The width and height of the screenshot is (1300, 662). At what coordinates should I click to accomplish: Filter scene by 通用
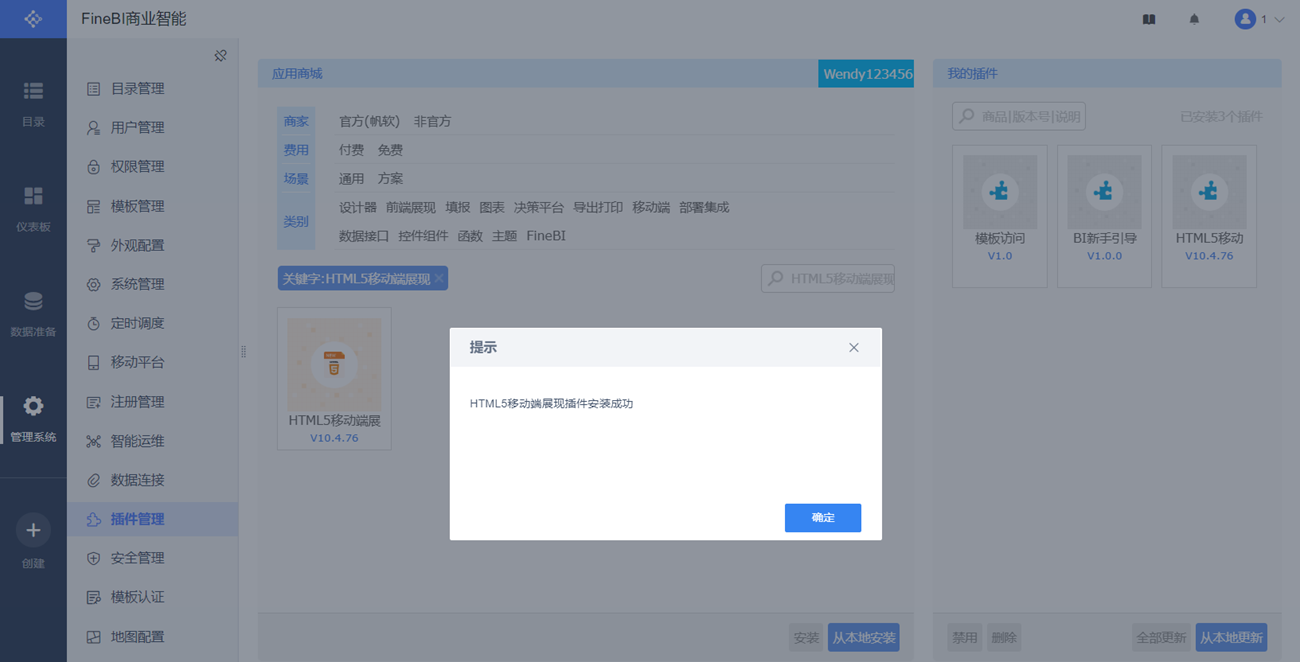351,179
